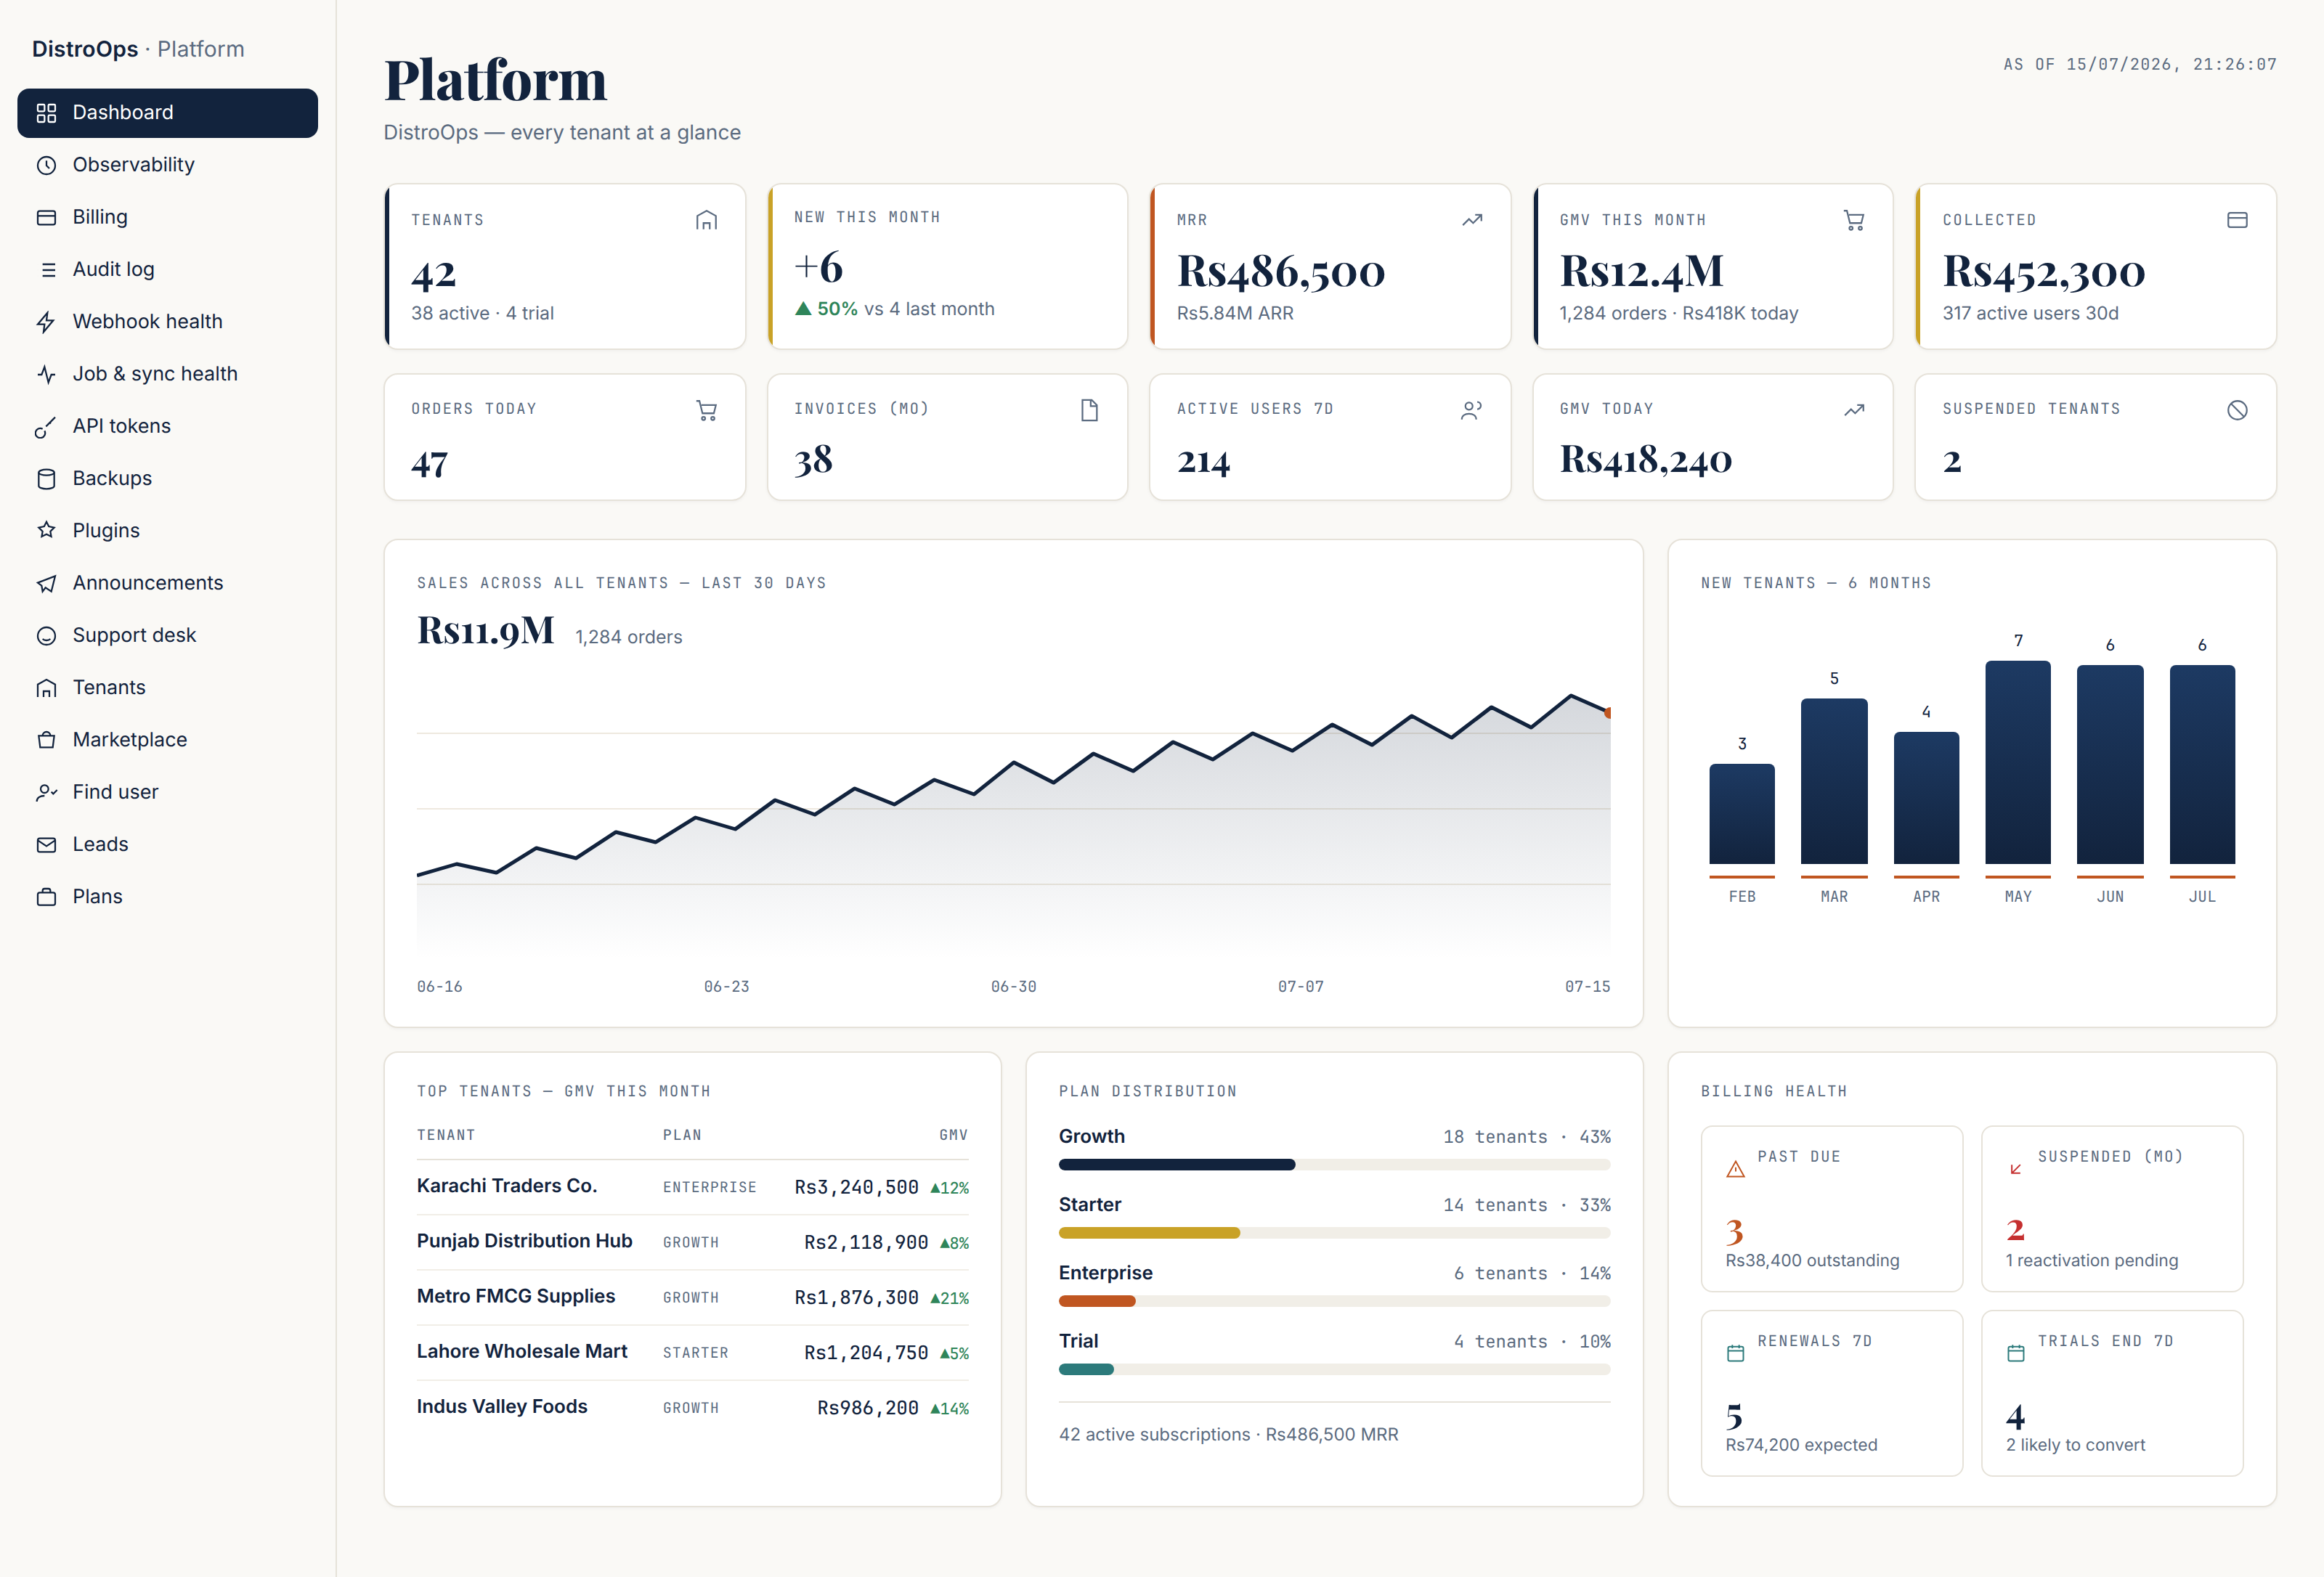Click the Support desk smiley icon
This screenshot has width=2324, height=1577.
[x=46, y=636]
